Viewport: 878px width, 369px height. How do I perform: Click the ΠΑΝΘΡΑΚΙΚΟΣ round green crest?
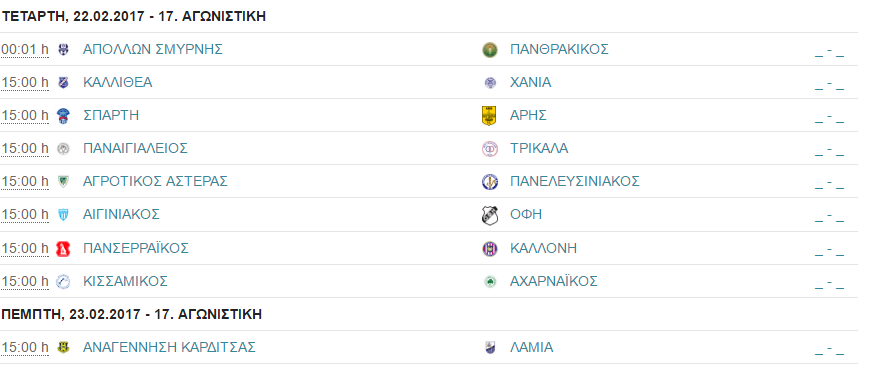click(x=490, y=50)
